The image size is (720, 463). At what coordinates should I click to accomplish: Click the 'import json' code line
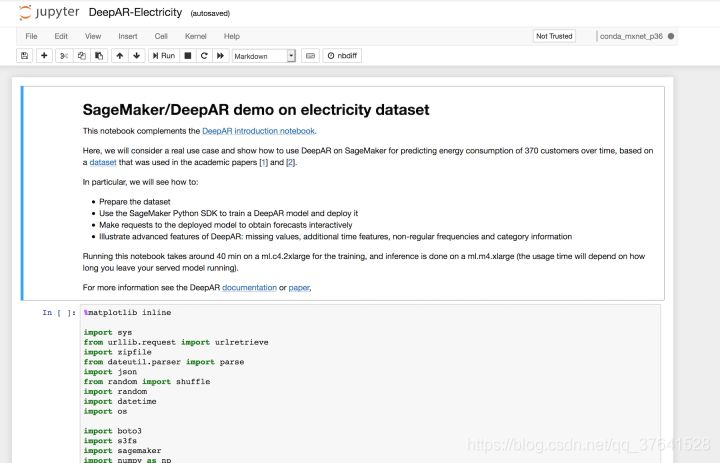click(110, 372)
